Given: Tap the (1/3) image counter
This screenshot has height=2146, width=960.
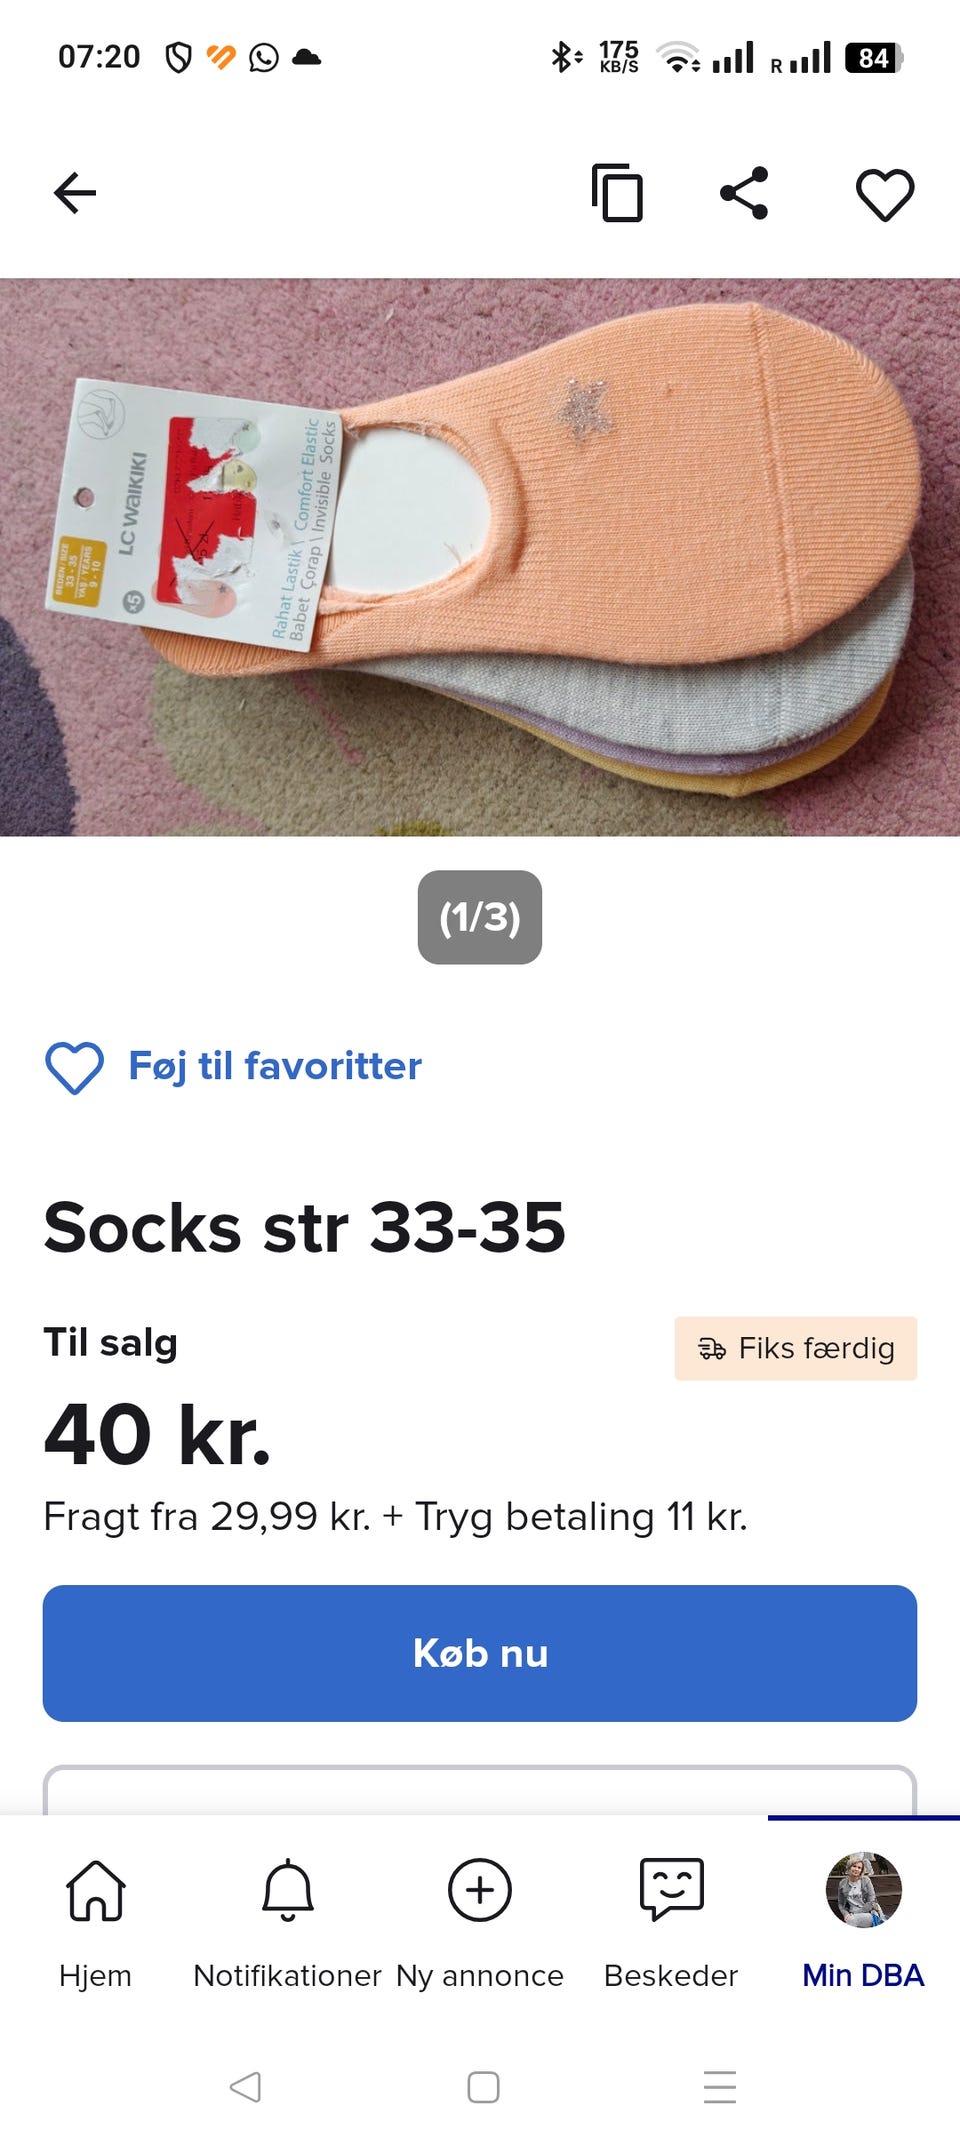Looking at the screenshot, I should [x=480, y=917].
